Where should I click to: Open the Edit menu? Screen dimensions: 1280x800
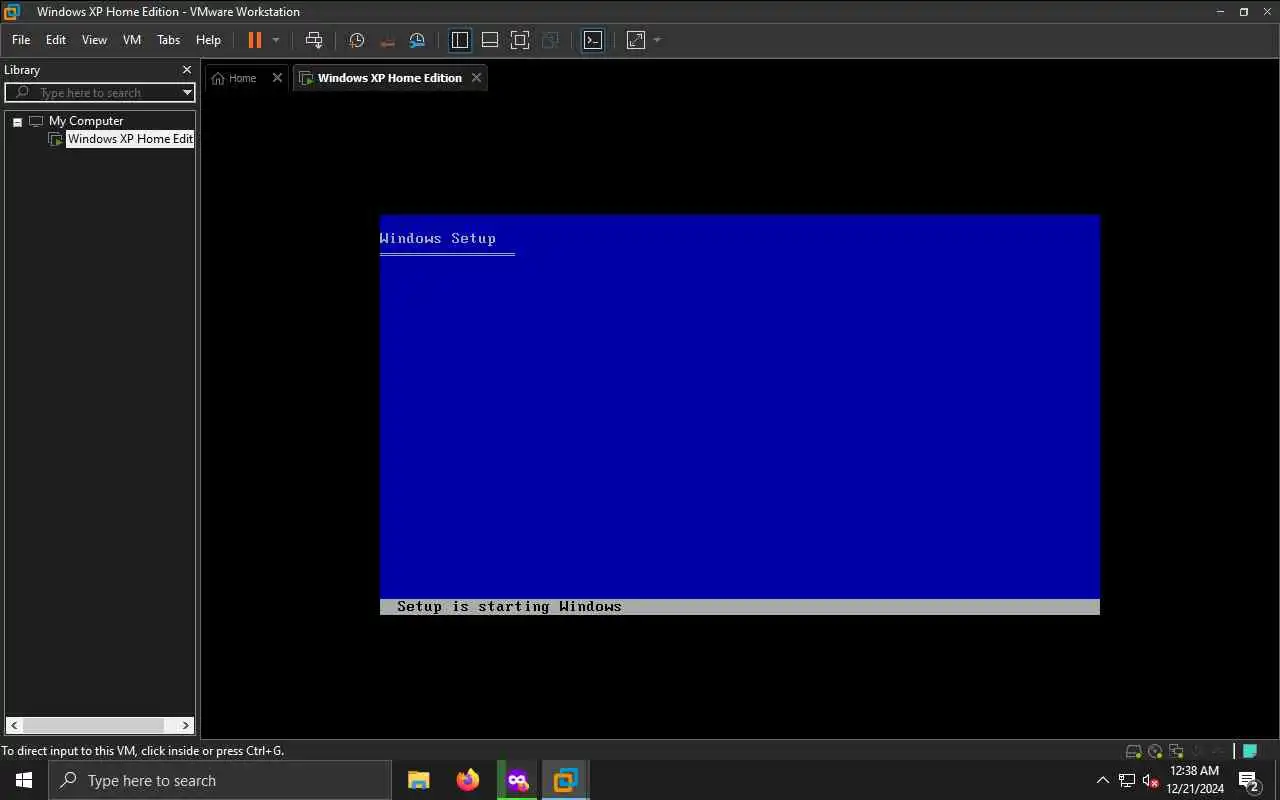56,40
